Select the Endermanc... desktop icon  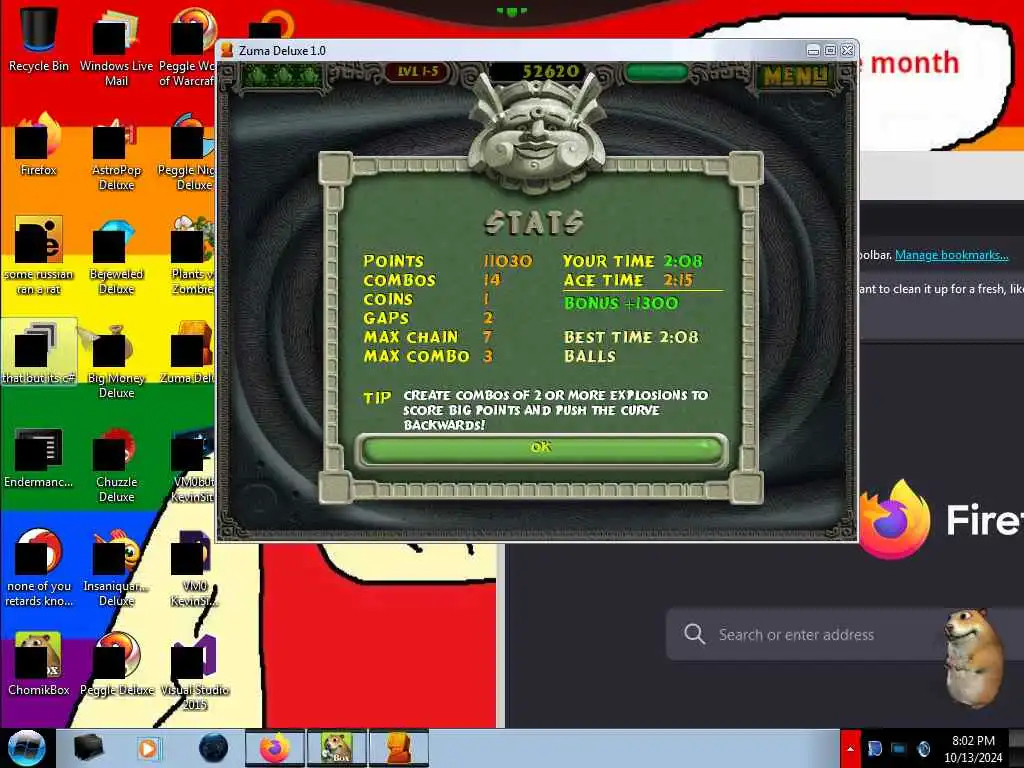click(x=38, y=457)
